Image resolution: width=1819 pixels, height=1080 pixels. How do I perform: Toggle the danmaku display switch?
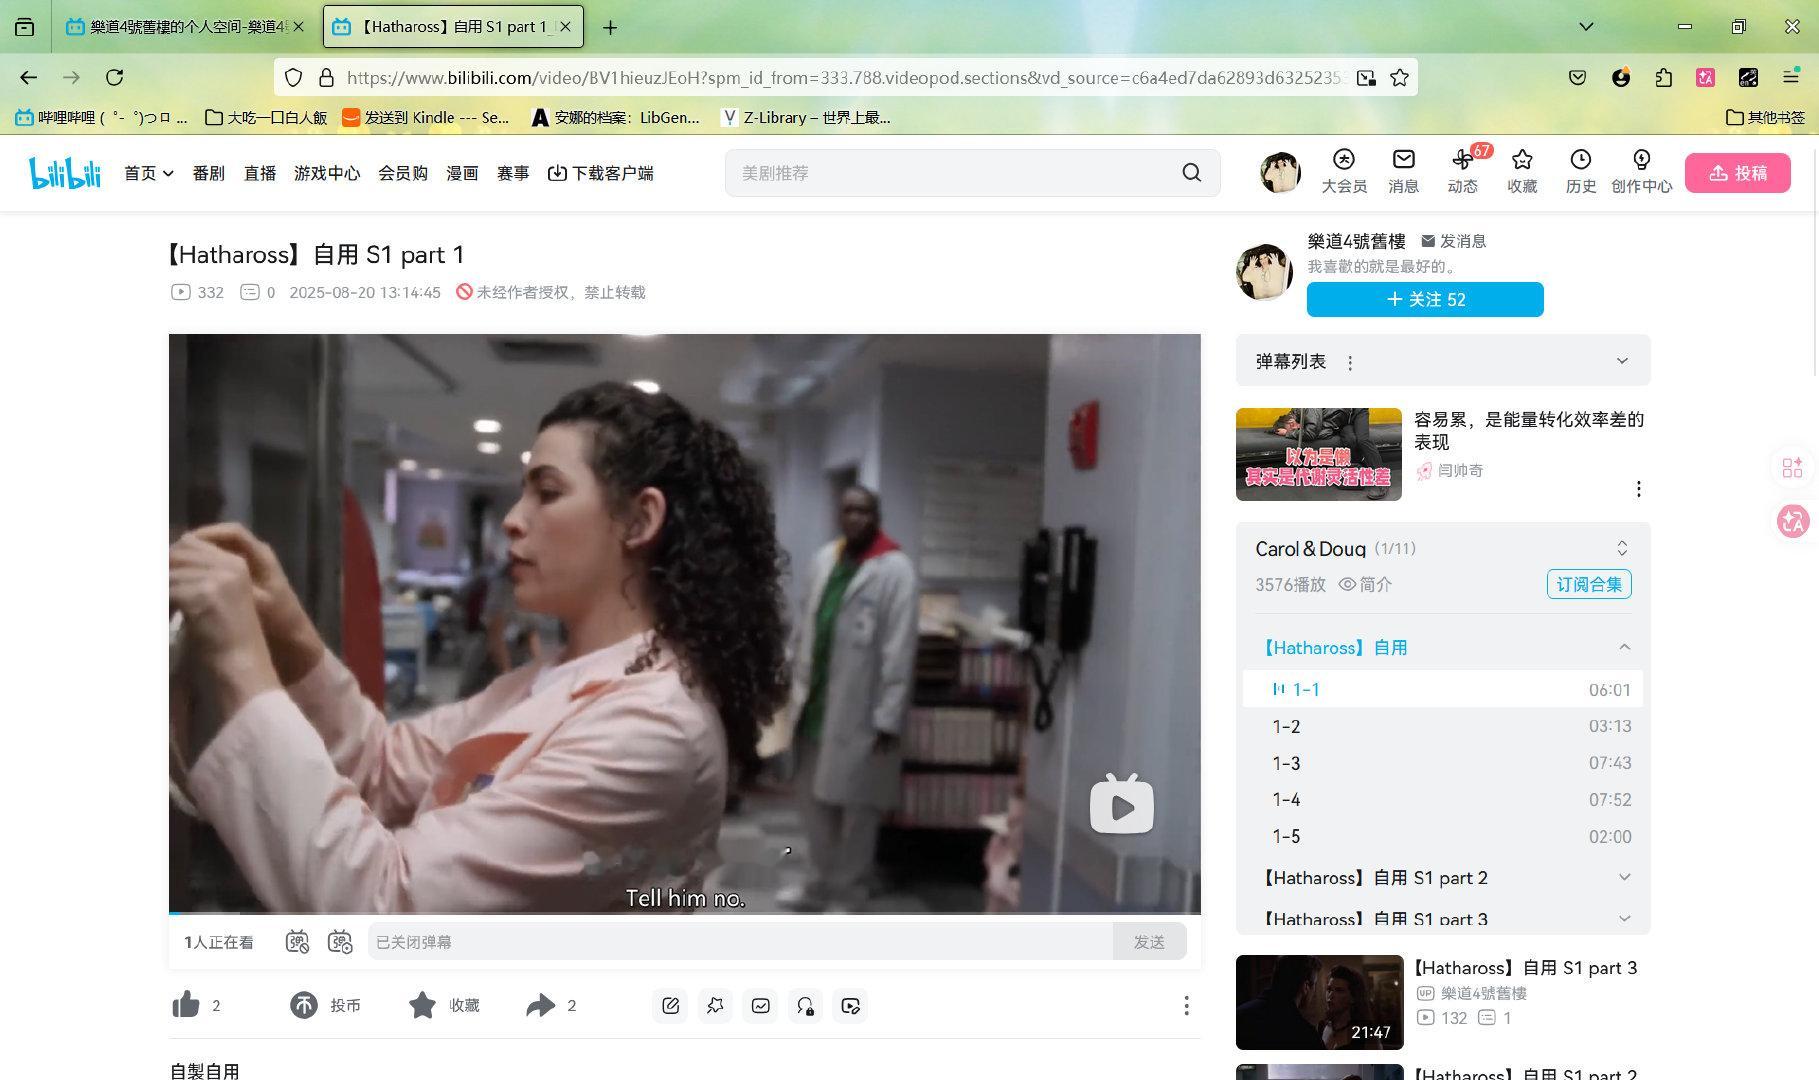point(297,942)
